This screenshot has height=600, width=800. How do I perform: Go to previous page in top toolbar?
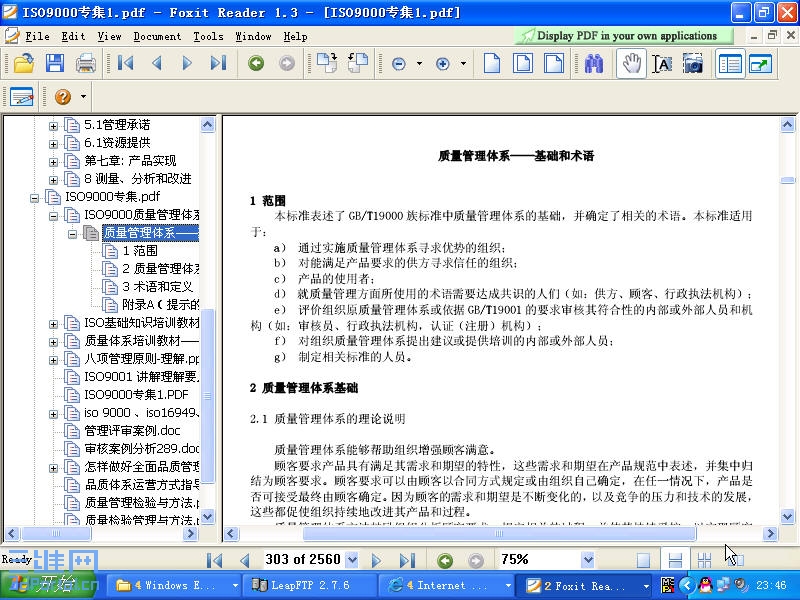pyautogui.click(x=157, y=63)
